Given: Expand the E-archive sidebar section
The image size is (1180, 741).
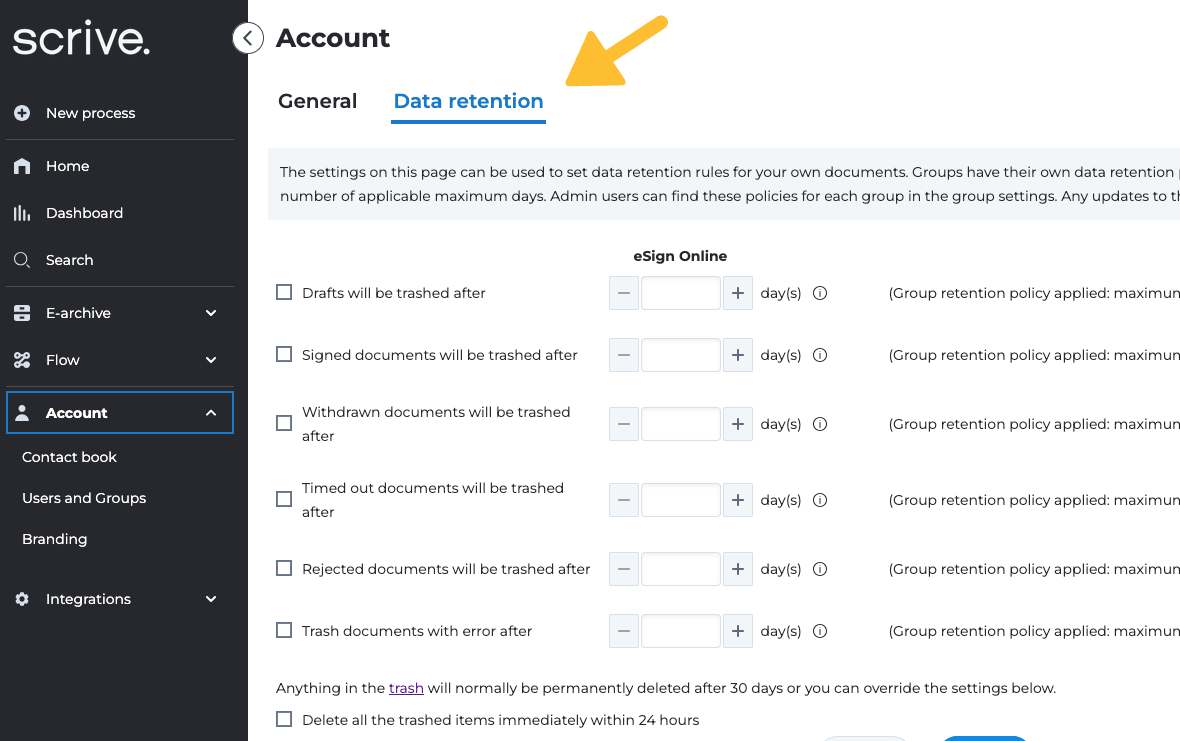Looking at the screenshot, I should (211, 313).
